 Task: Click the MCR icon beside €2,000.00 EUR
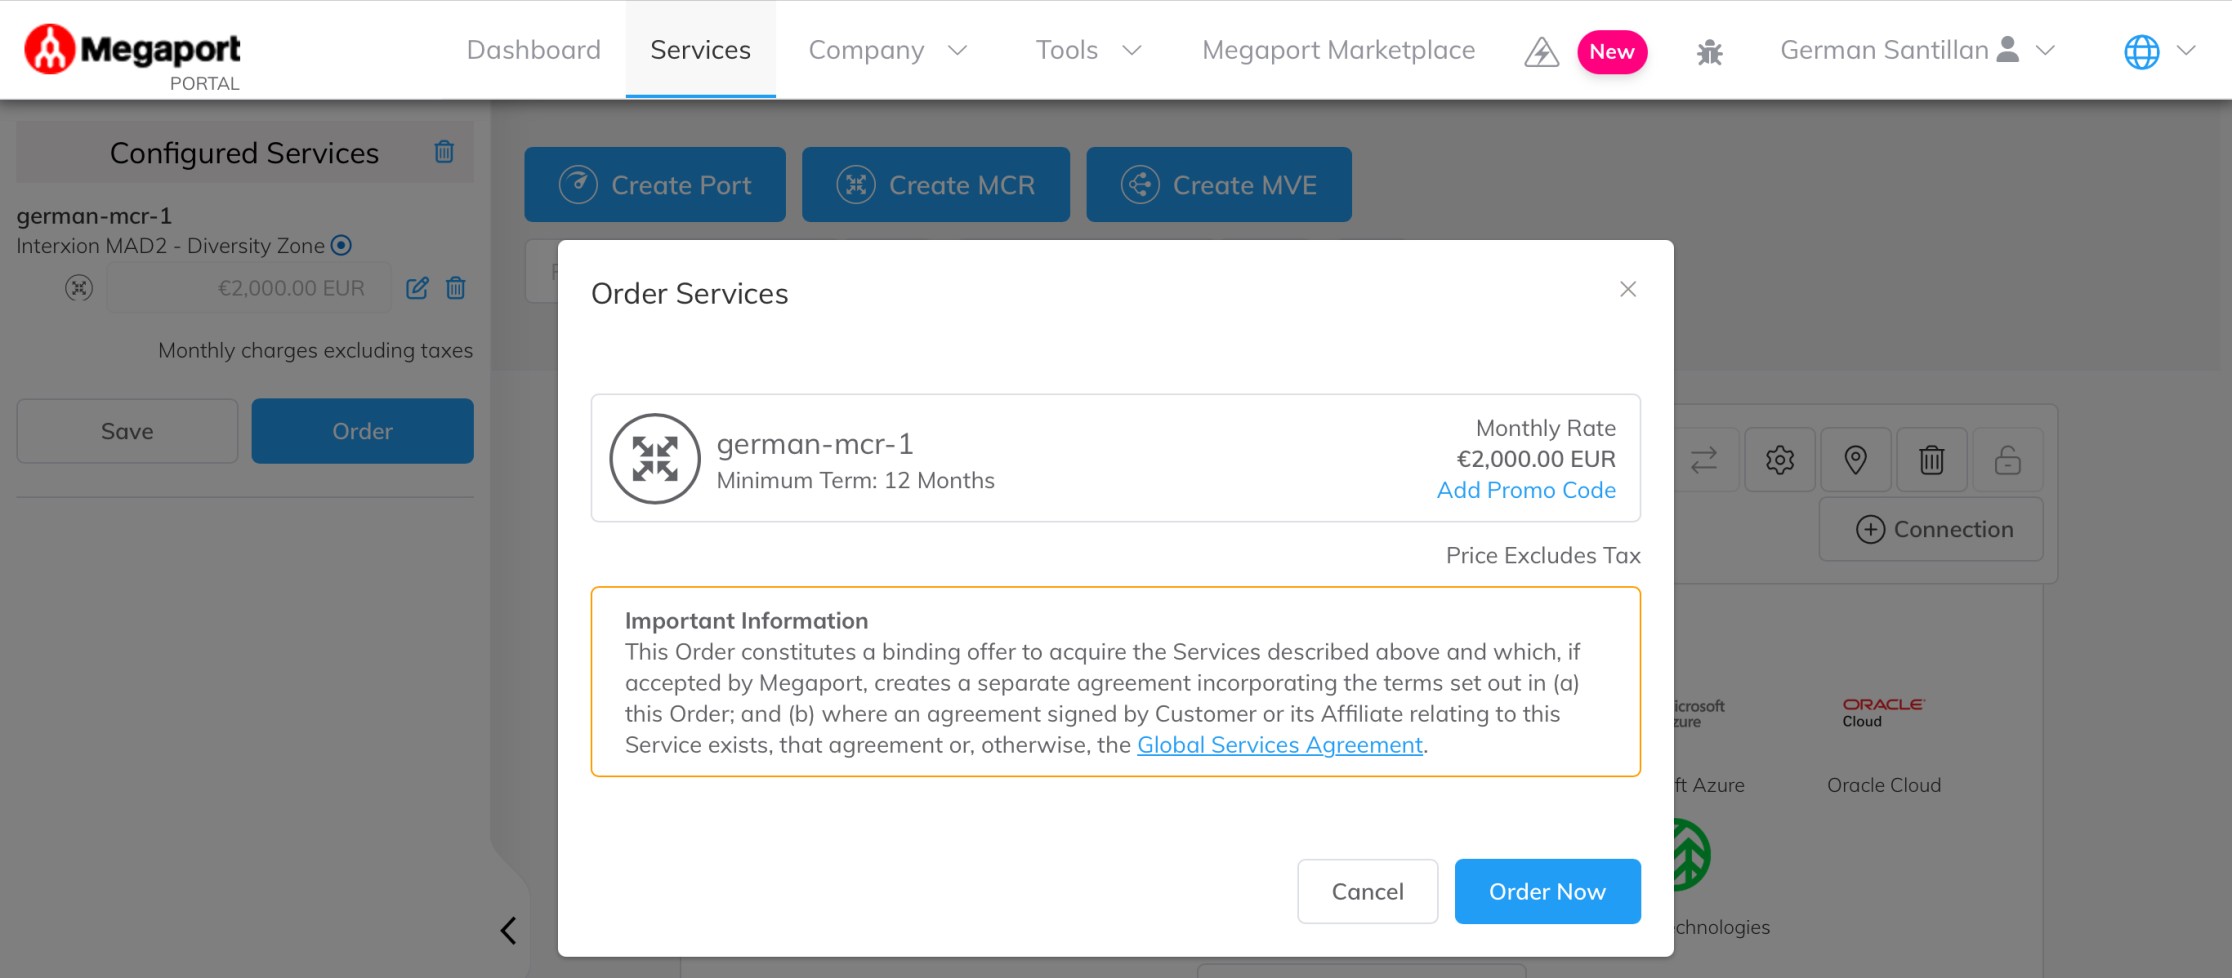(x=79, y=288)
